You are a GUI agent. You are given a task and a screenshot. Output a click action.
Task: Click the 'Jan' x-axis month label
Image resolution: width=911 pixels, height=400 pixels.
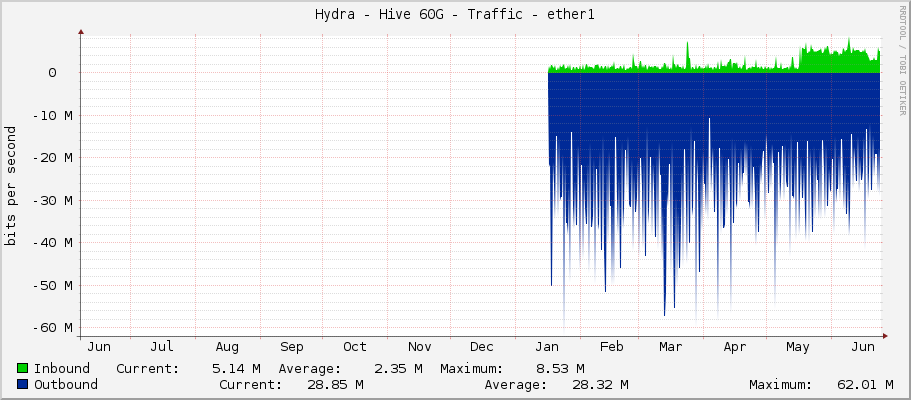pyautogui.click(x=547, y=347)
